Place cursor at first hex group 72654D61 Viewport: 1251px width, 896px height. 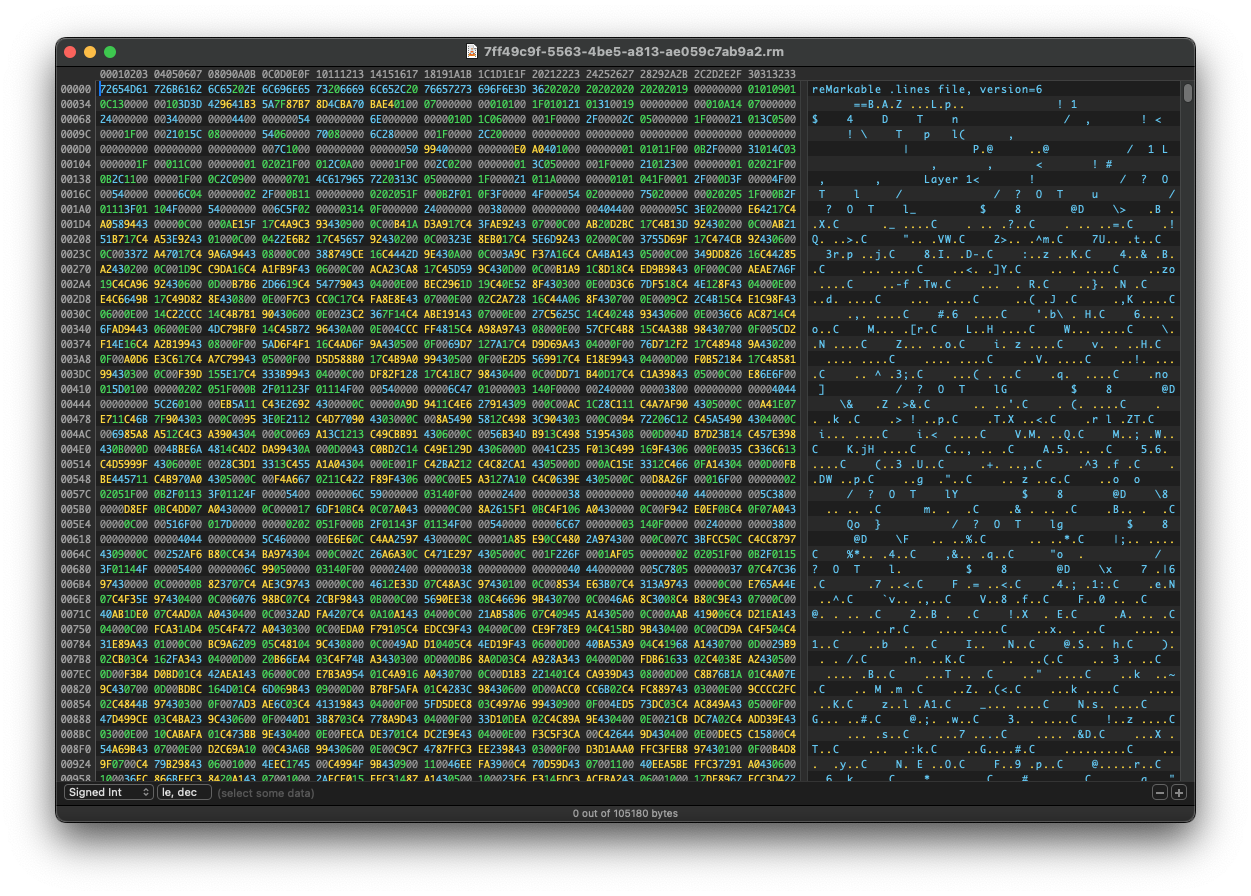click(124, 89)
